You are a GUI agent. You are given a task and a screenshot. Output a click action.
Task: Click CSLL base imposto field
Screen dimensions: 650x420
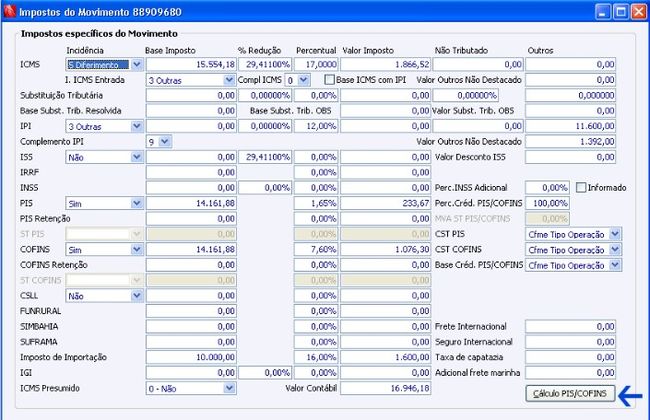pos(191,296)
